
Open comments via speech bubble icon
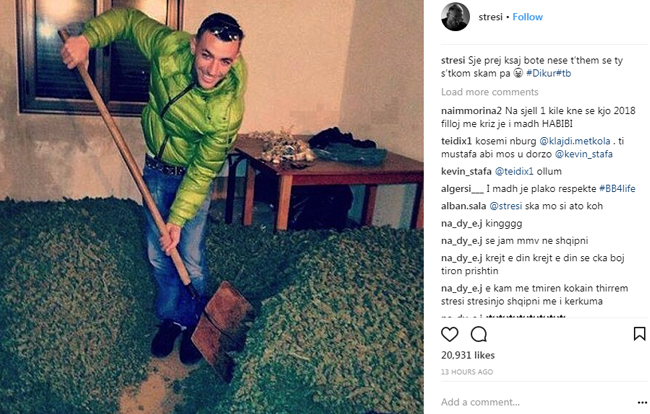click(479, 334)
